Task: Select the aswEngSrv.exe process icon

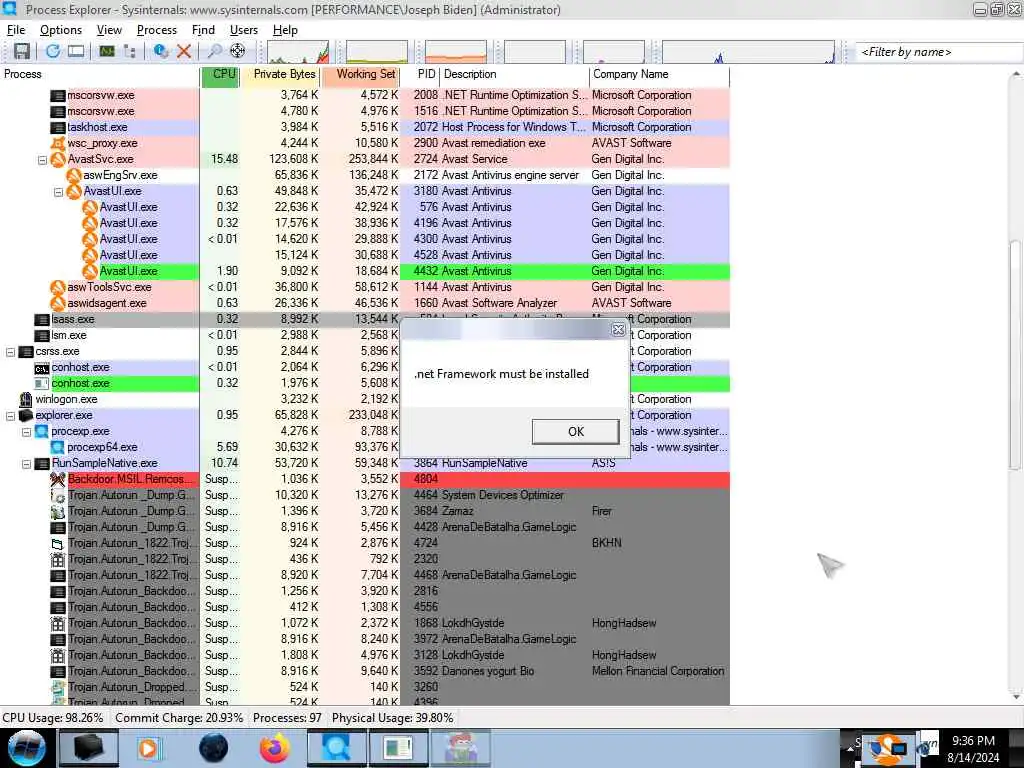Action: pyautogui.click(x=74, y=175)
